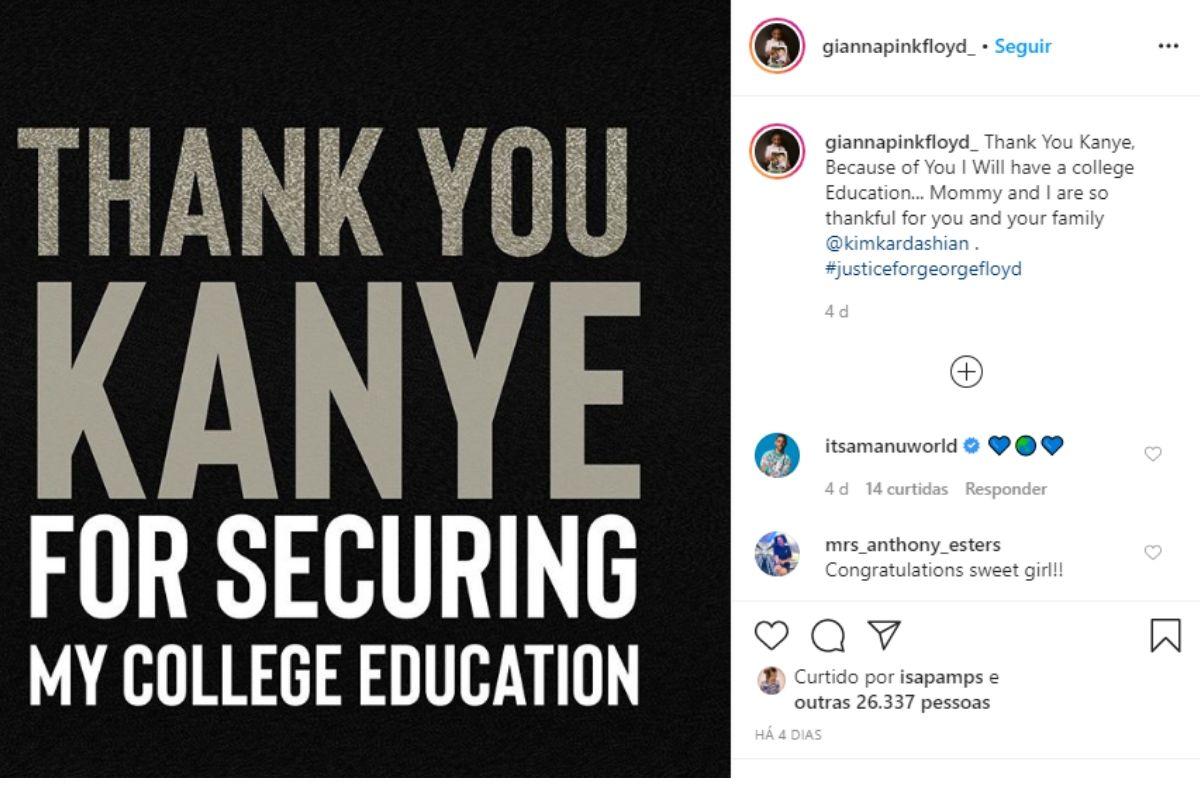This screenshot has width=1200, height=800.
Task: Click Responder under itsamanuworld's comment
Action: [1005, 489]
